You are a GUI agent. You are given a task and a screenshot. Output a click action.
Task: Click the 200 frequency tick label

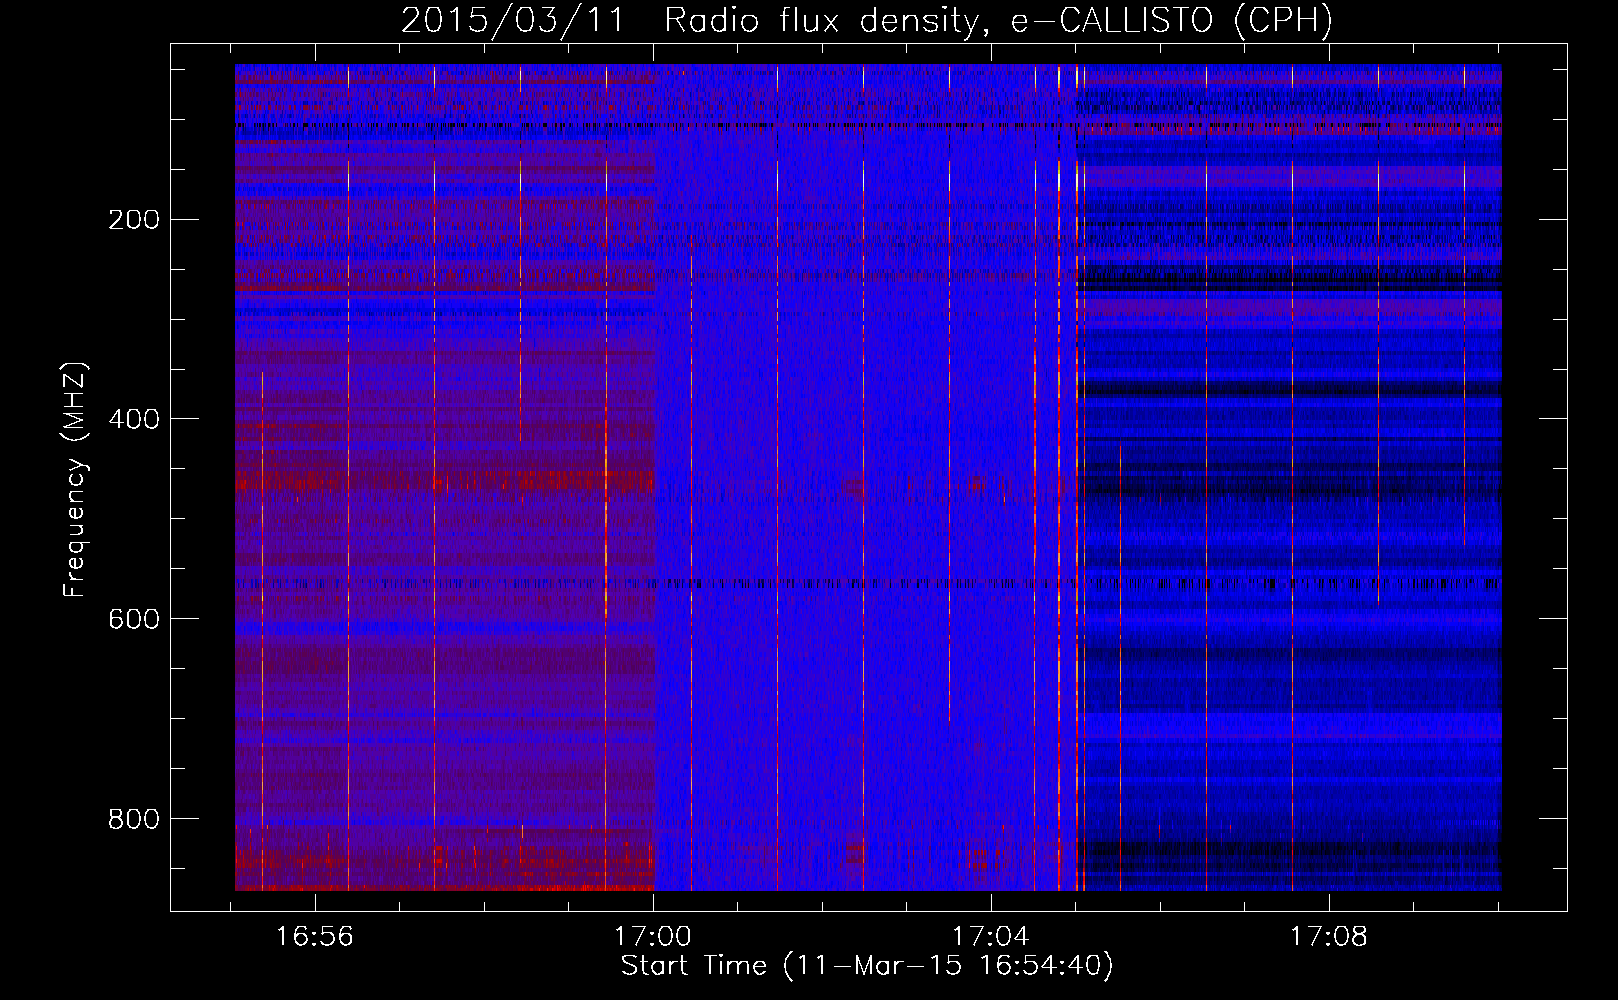134,219
